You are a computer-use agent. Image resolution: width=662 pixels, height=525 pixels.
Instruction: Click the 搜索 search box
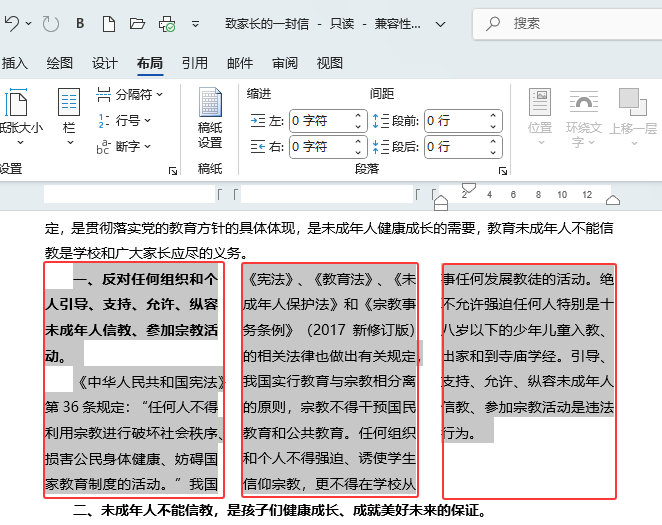point(567,24)
